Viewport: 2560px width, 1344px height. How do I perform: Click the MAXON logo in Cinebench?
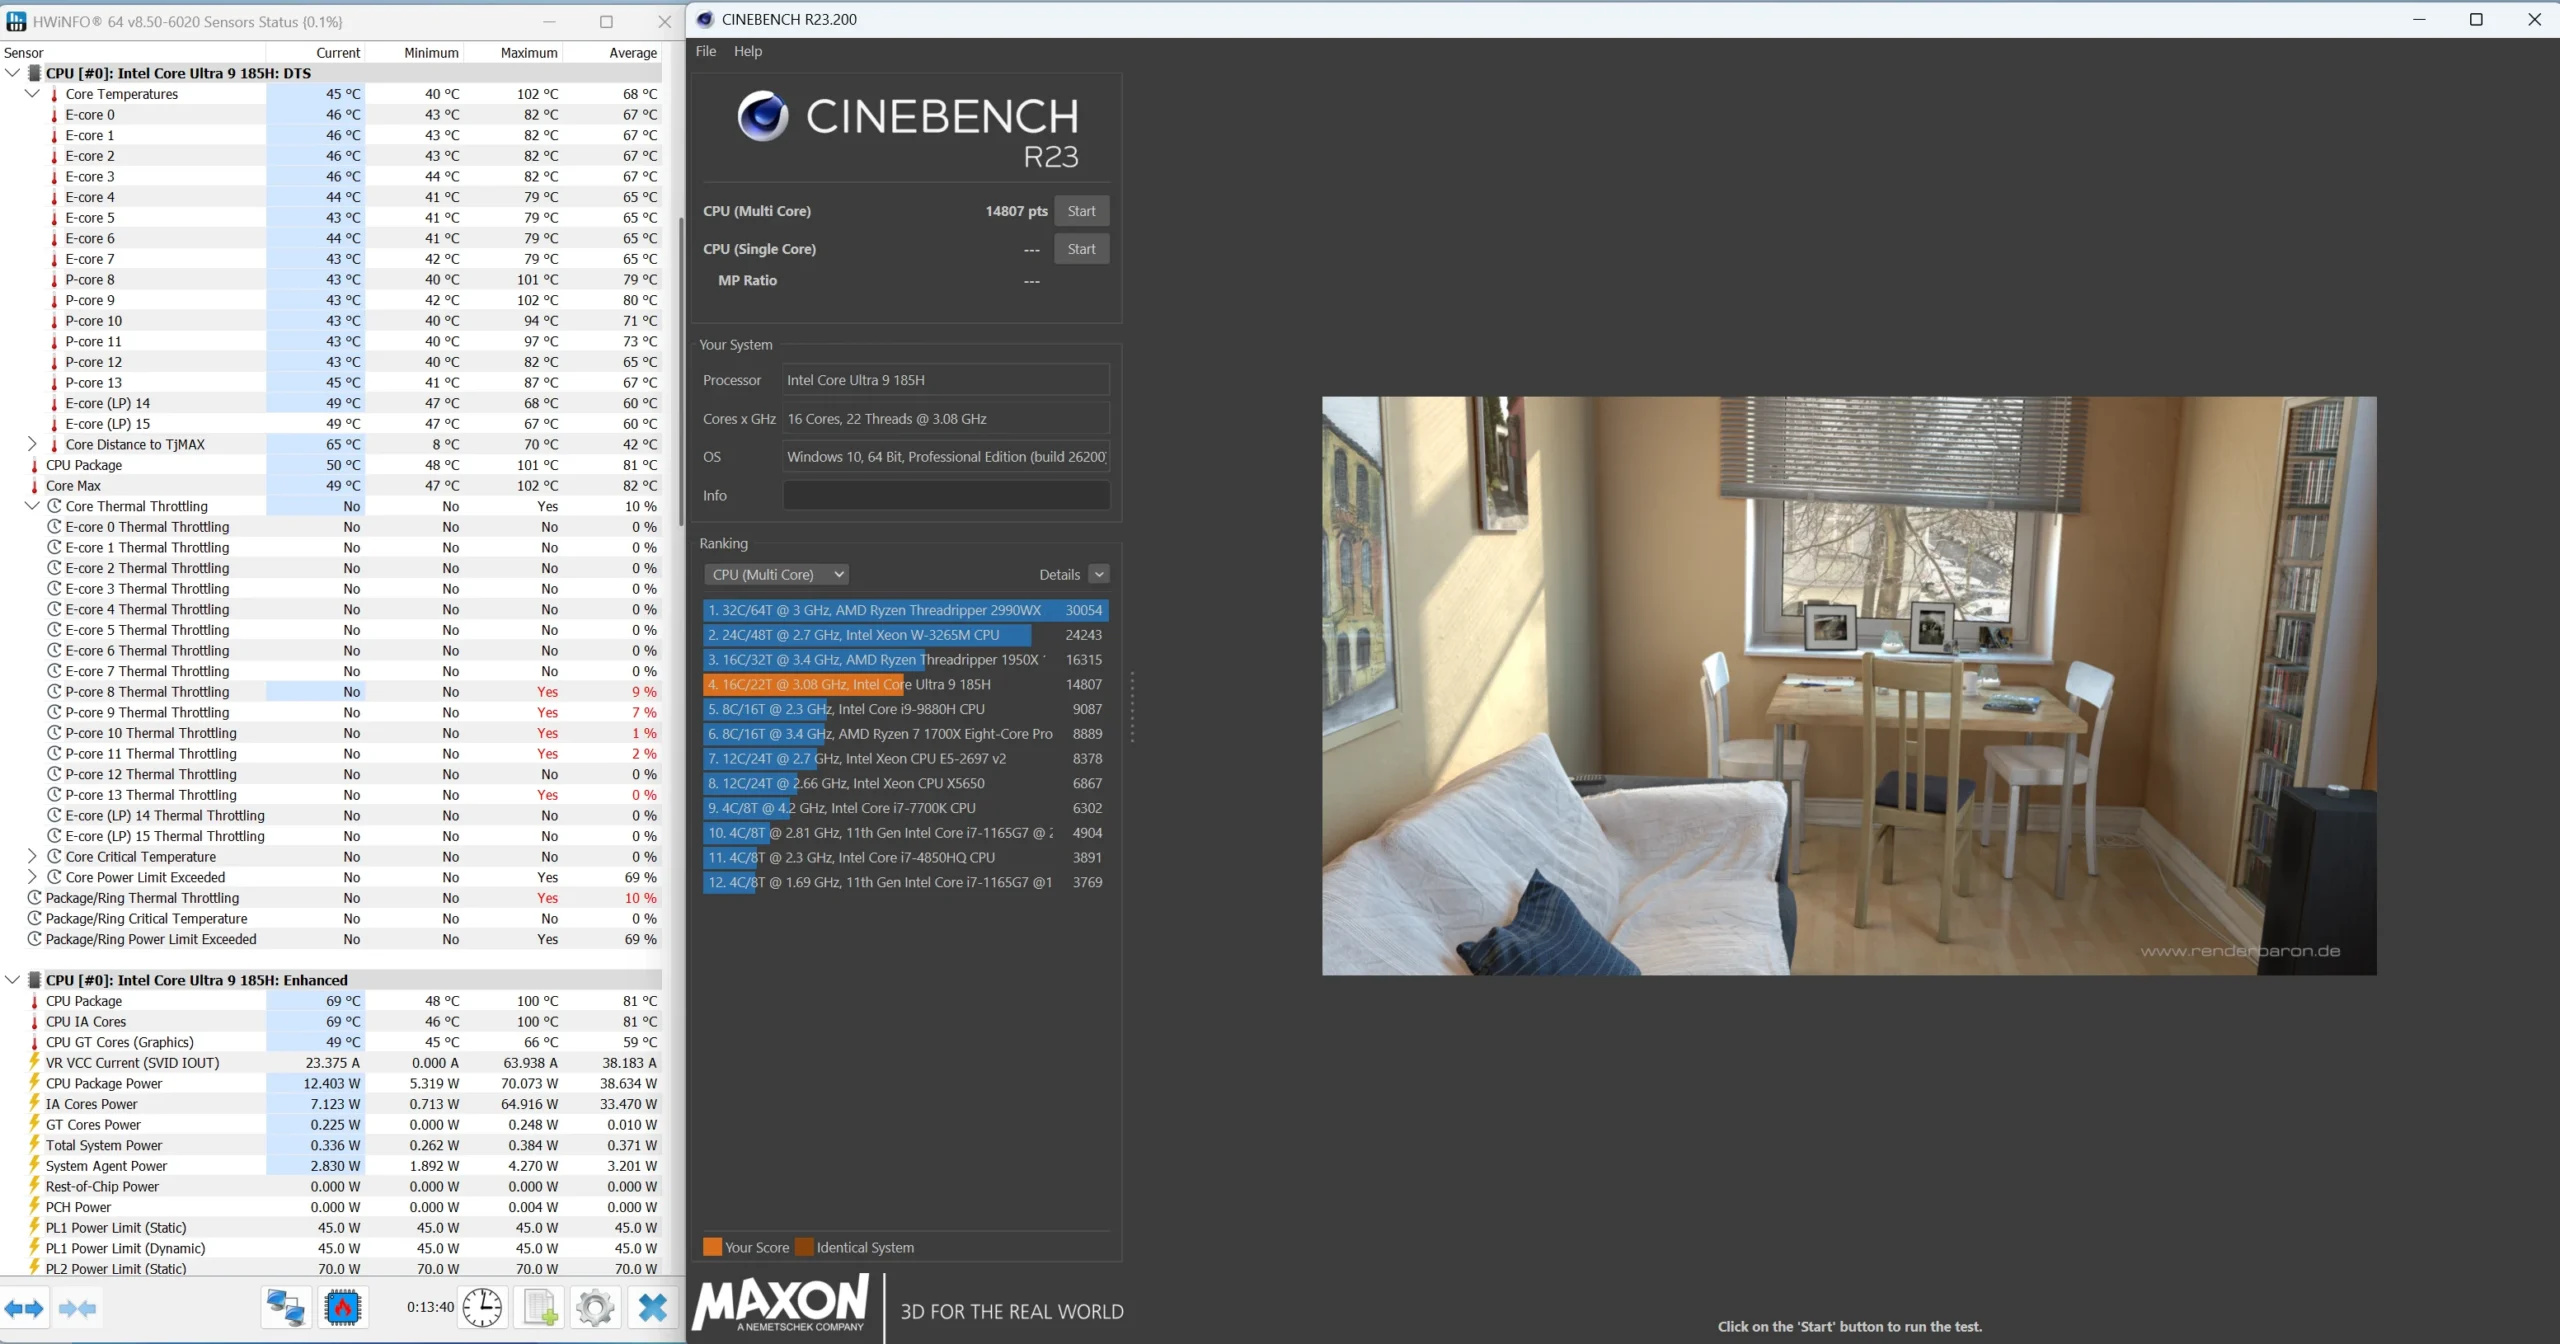(x=781, y=1302)
